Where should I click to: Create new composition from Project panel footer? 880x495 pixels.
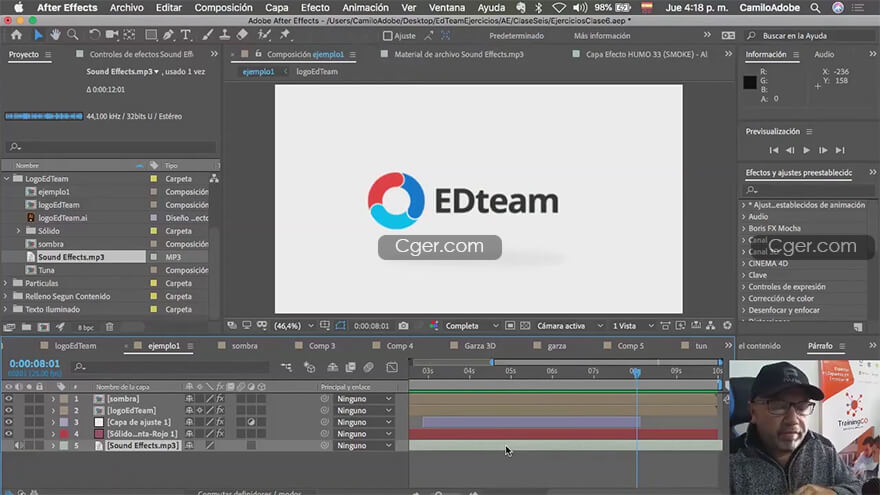[x=43, y=327]
